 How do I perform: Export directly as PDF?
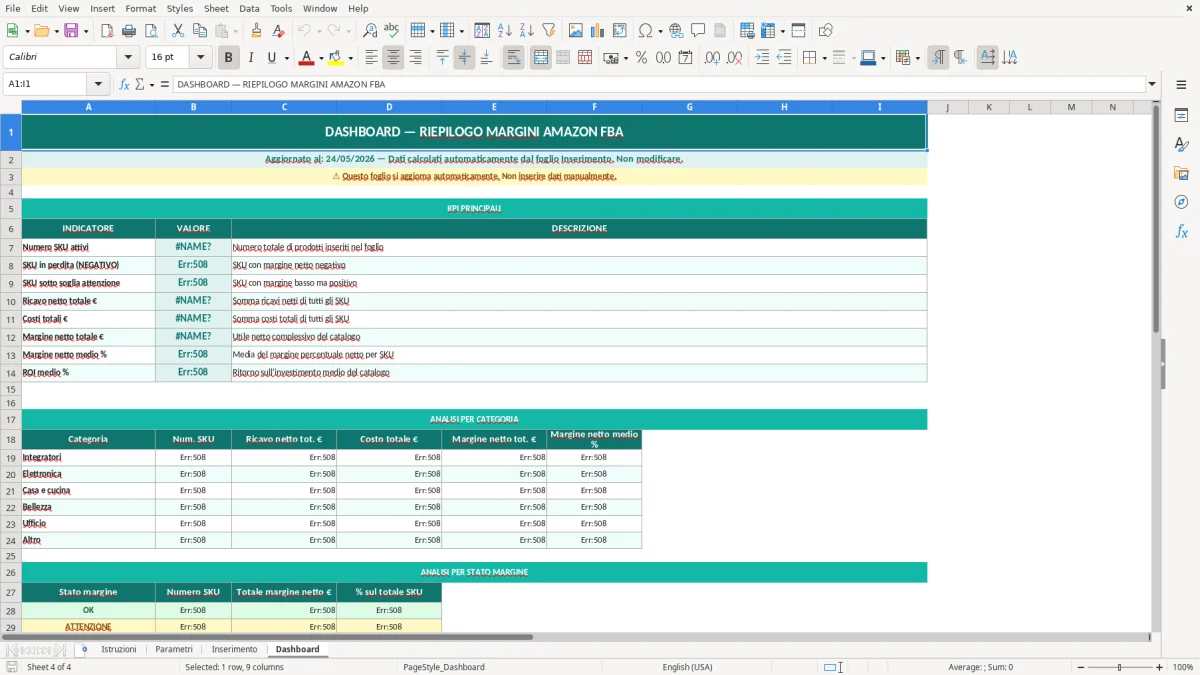[x=107, y=31]
